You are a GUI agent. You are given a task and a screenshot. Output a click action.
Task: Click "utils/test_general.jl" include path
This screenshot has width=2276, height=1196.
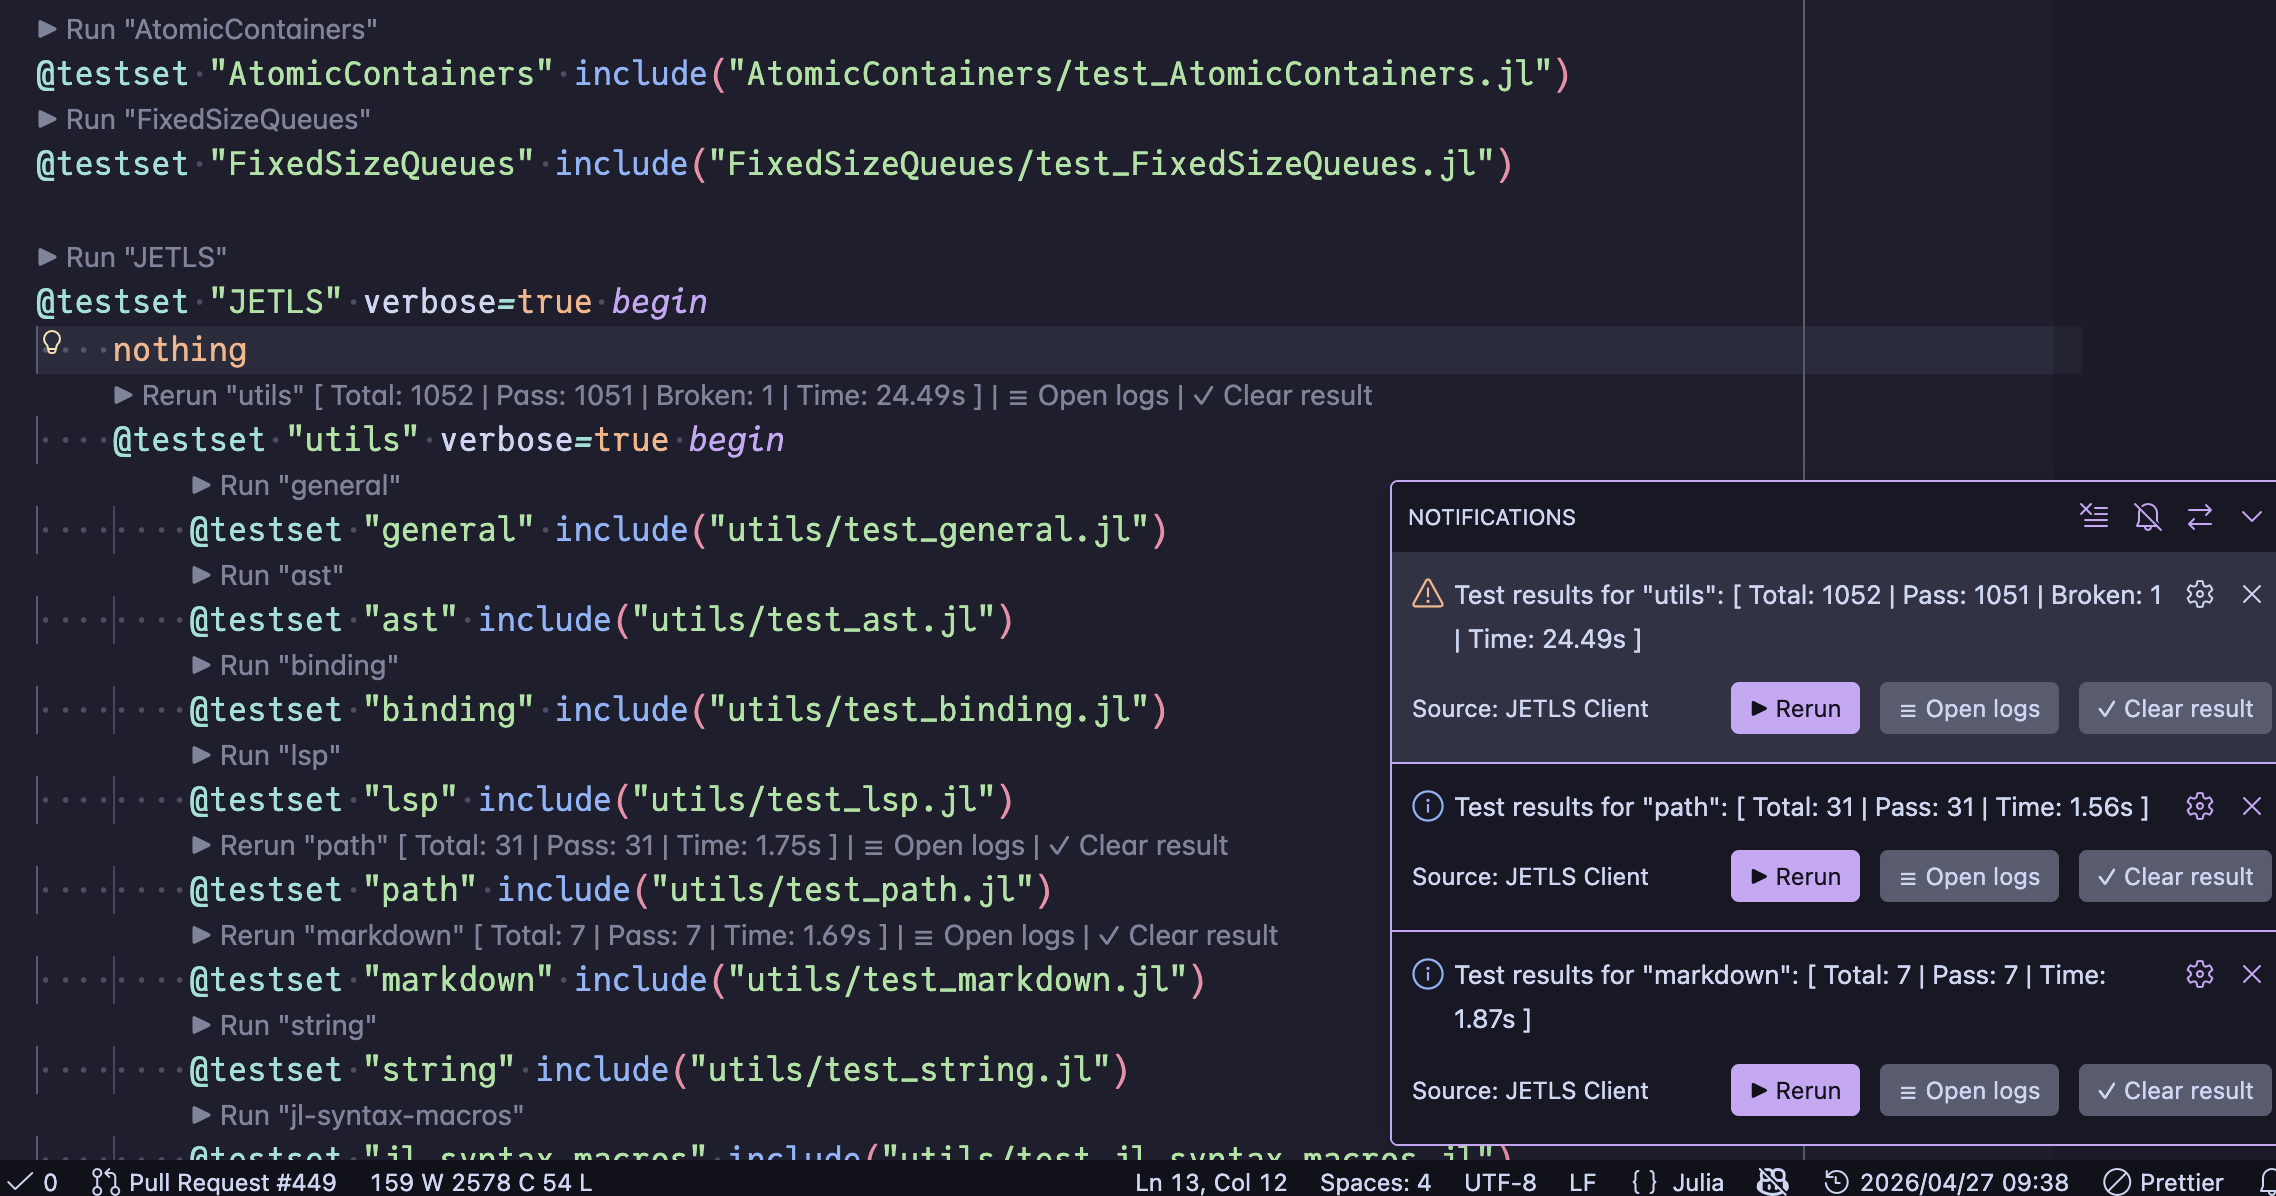tap(928, 530)
